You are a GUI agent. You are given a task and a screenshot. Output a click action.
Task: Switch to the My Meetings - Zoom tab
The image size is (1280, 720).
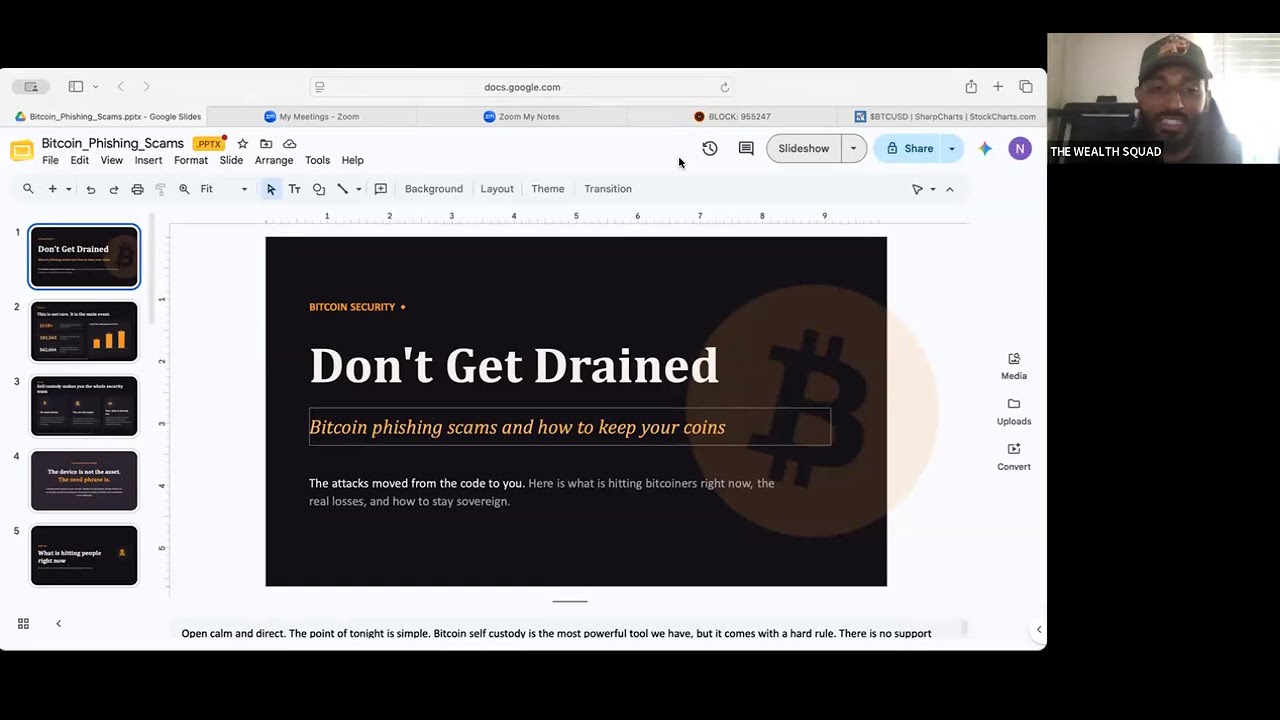click(x=312, y=117)
